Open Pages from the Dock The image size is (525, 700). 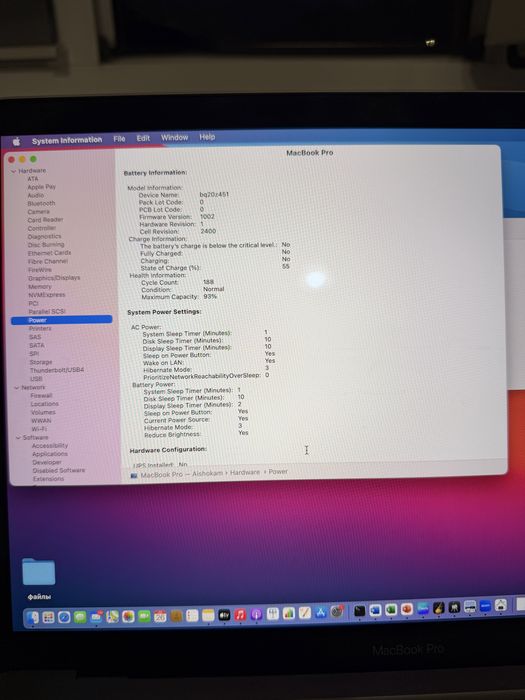(305, 613)
